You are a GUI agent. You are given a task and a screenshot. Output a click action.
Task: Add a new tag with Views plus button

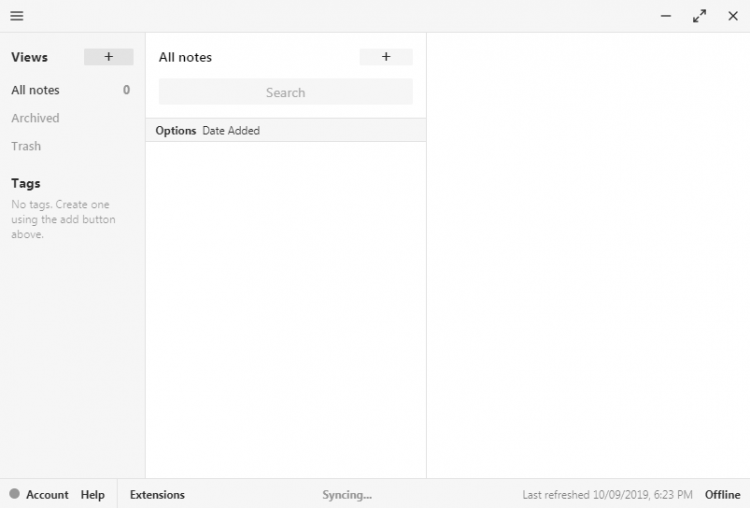[108, 57]
